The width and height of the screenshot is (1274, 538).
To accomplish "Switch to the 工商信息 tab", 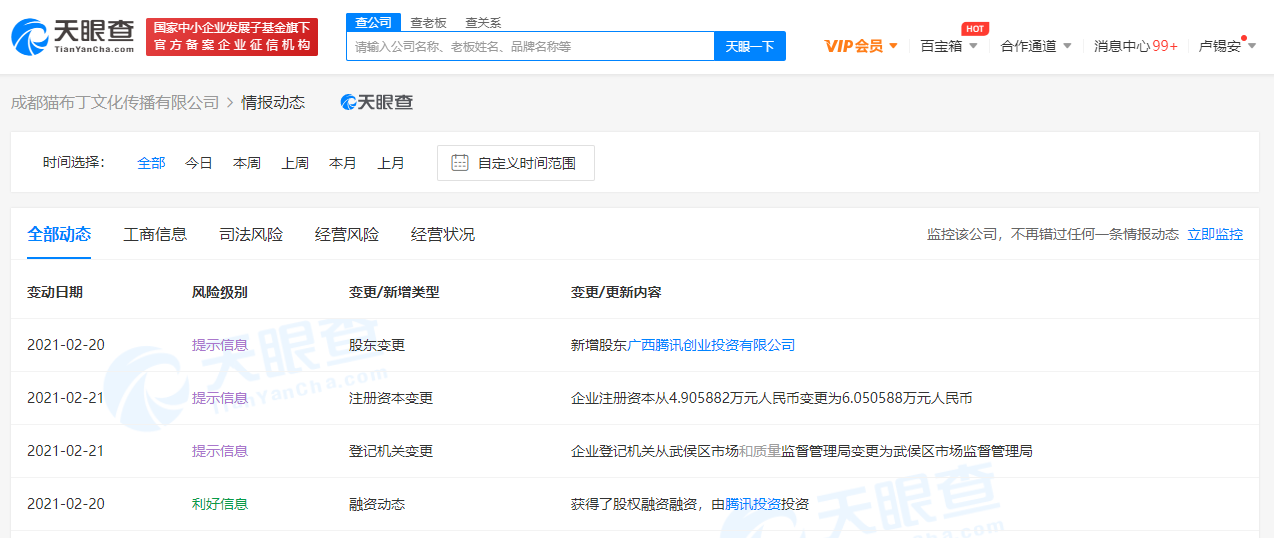I will pos(155,235).
